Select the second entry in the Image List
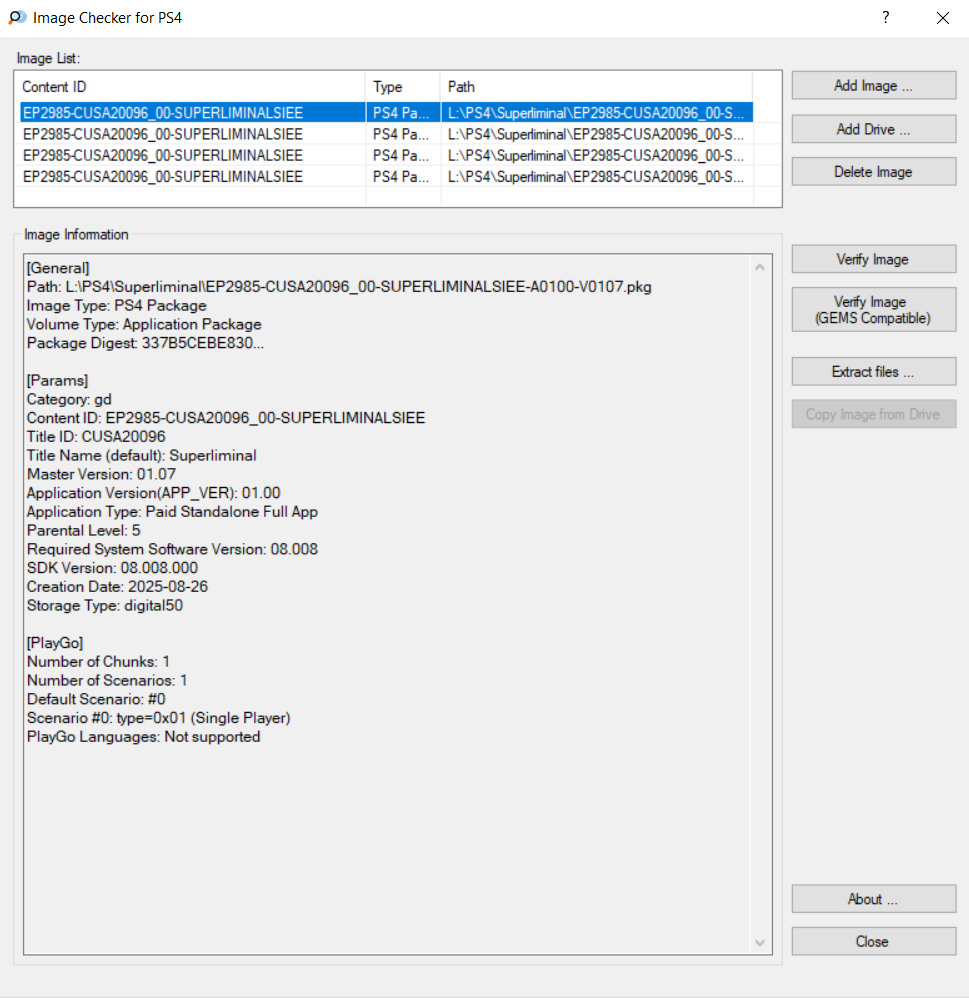This screenshot has width=969, height=998. tap(190, 134)
